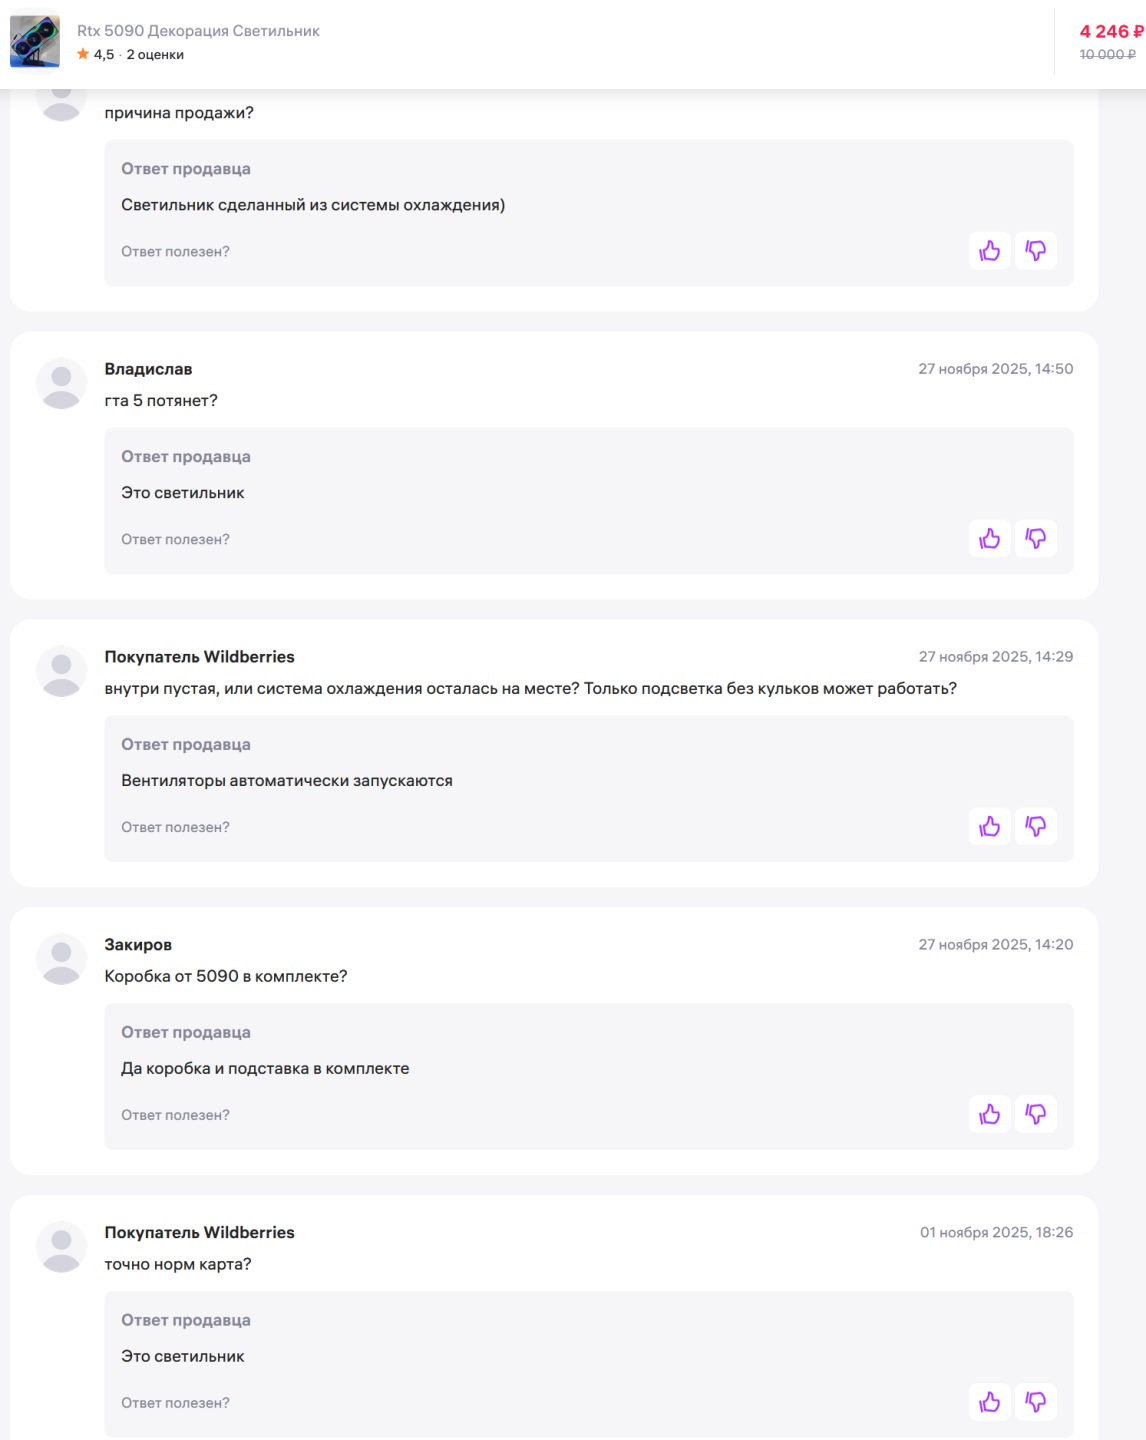Image resolution: width=1146 pixels, height=1440 pixels.
Task: Dislike the seller answer about cooling system lamp
Action: coord(1036,251)
